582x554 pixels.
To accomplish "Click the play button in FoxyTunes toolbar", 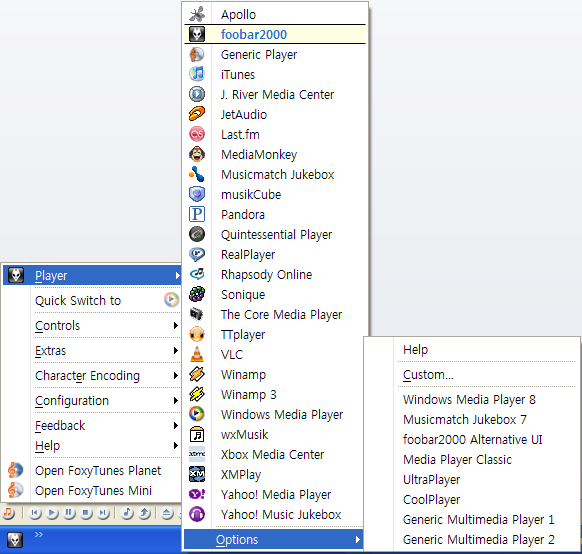I will coord(52,513).
